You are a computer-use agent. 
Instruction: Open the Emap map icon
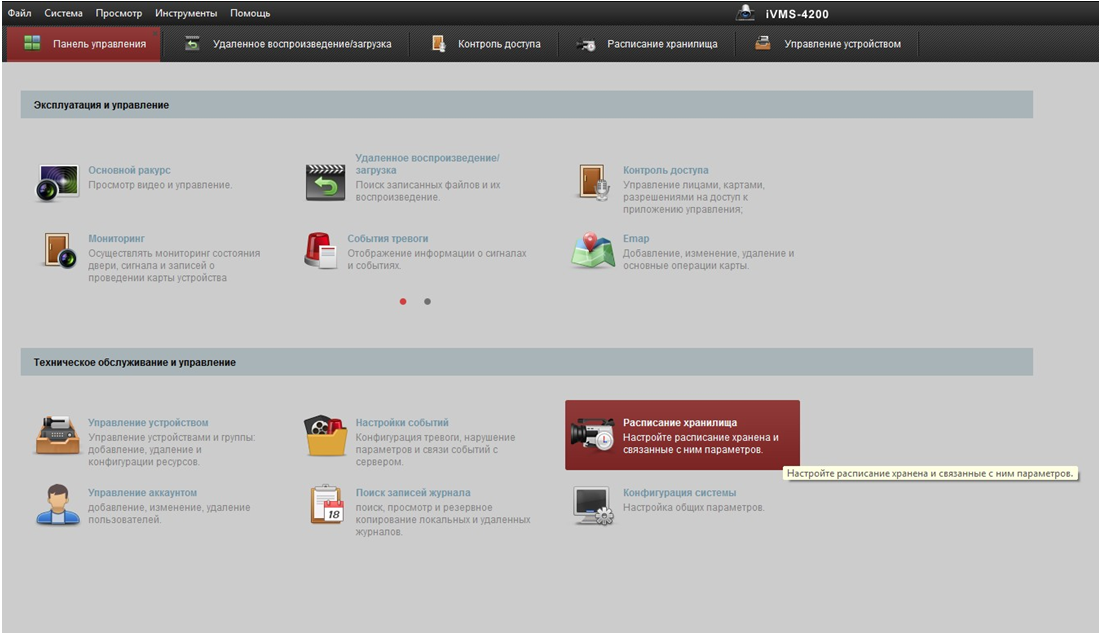pos(593,251)
